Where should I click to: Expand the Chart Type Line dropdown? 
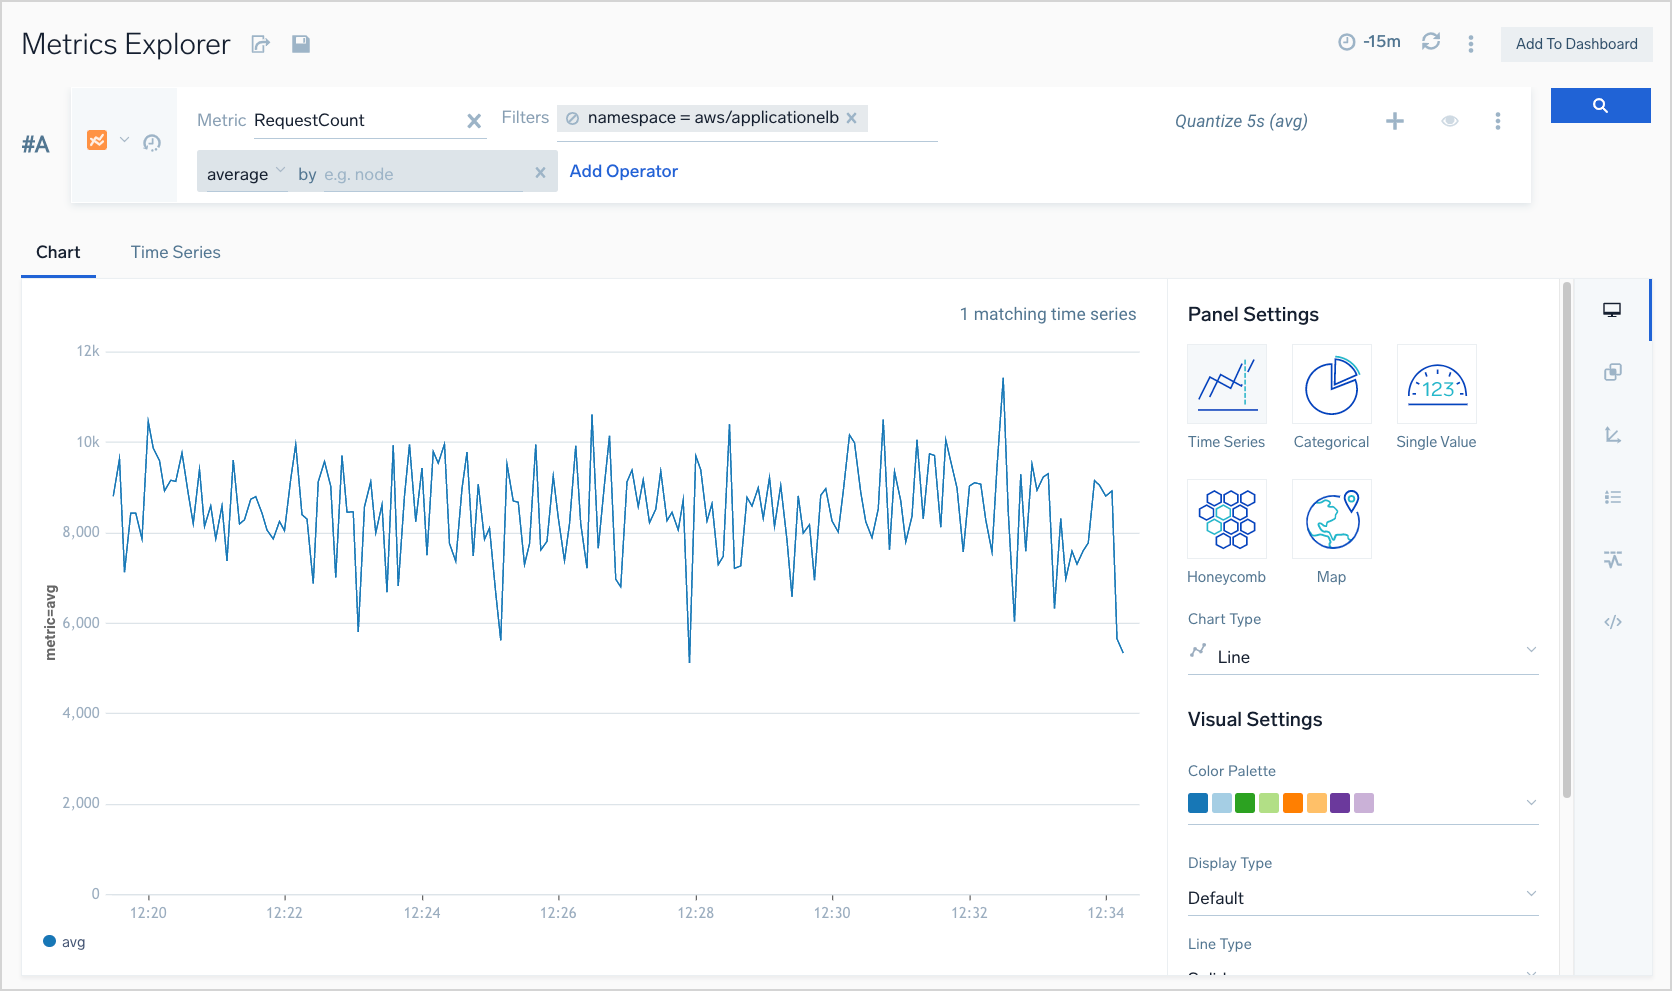pos(1362,656)
